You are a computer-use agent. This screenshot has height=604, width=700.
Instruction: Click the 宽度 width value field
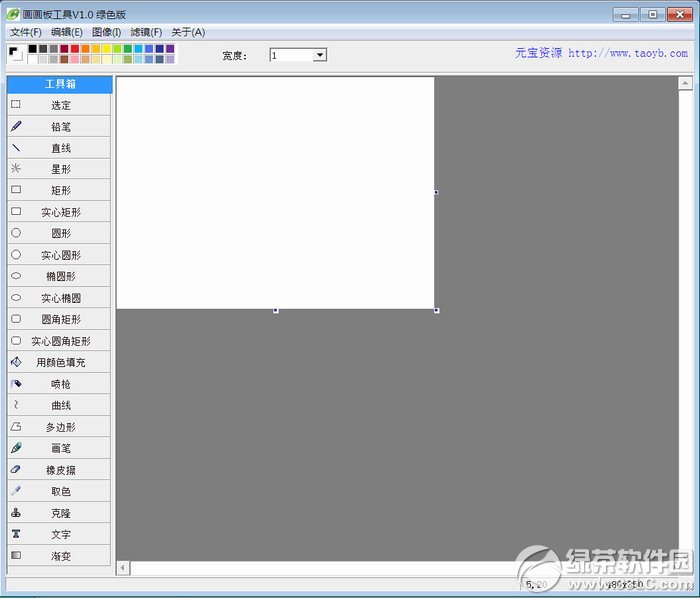click(x=292, y=55)
